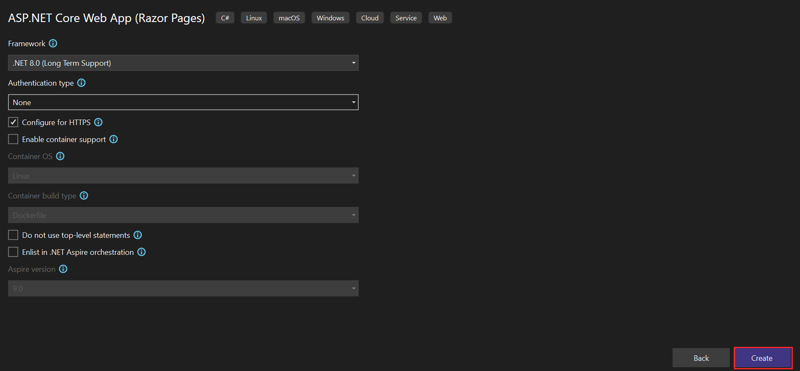This screenshot has height=371, width=800.
Task: Click the Framework info icon
Action: coord(53,43)
